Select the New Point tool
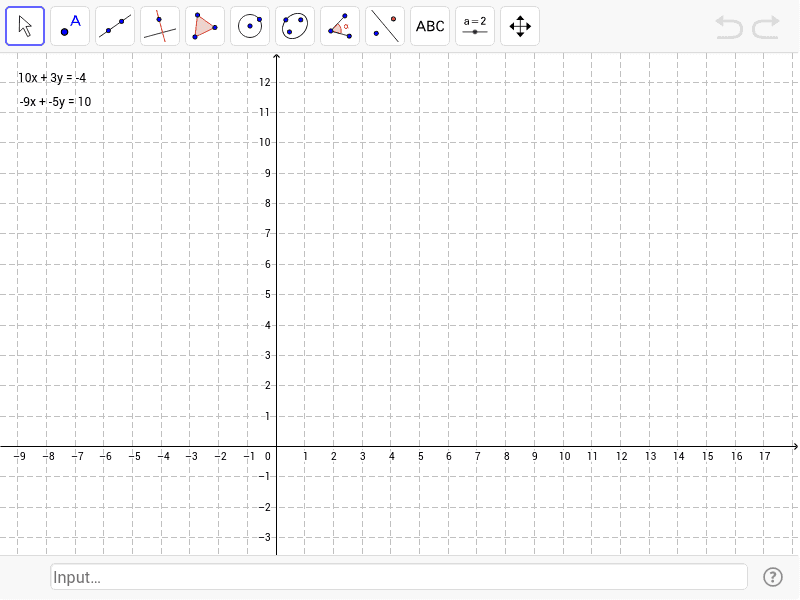This screenshot has height=600, width=800. click(x=69, y=25)
